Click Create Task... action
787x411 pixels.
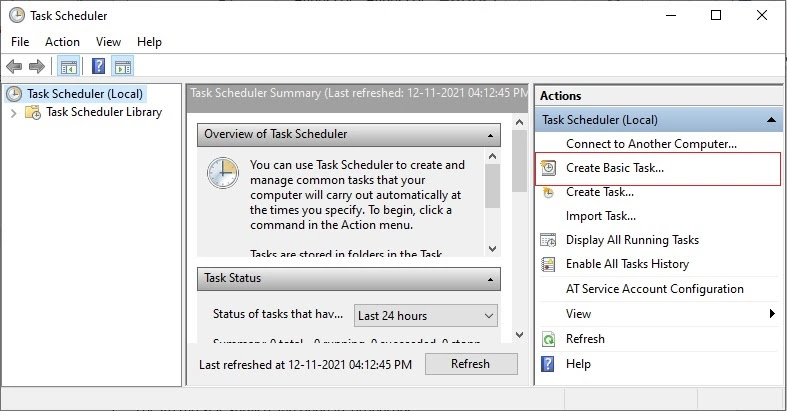pos(600,192)
